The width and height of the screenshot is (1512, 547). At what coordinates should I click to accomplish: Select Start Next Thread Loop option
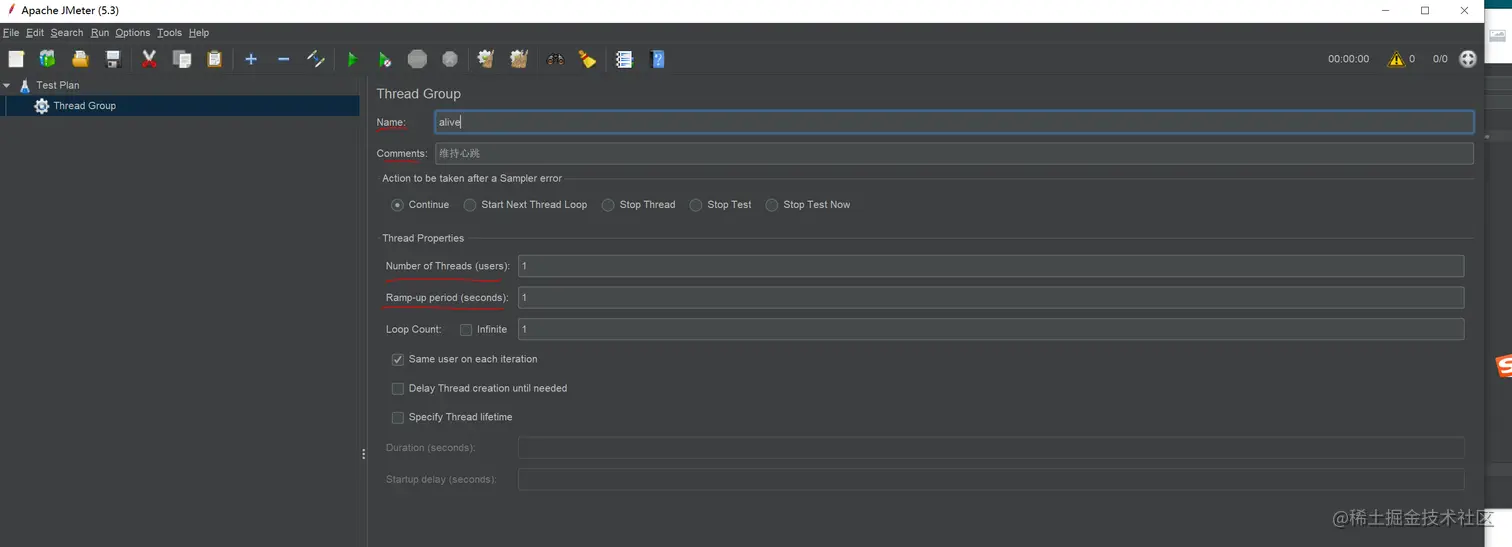(x=470, y=204)
